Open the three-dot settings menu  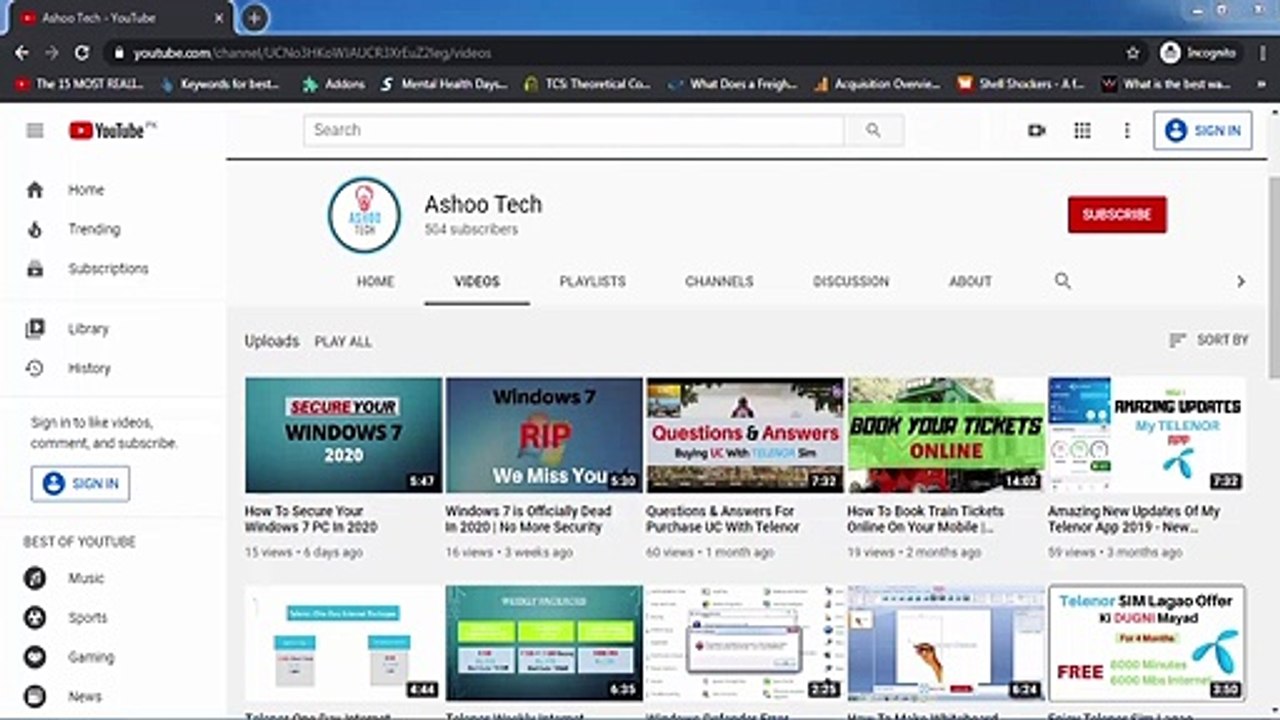pyautogui.click(x=1127, y=130)
